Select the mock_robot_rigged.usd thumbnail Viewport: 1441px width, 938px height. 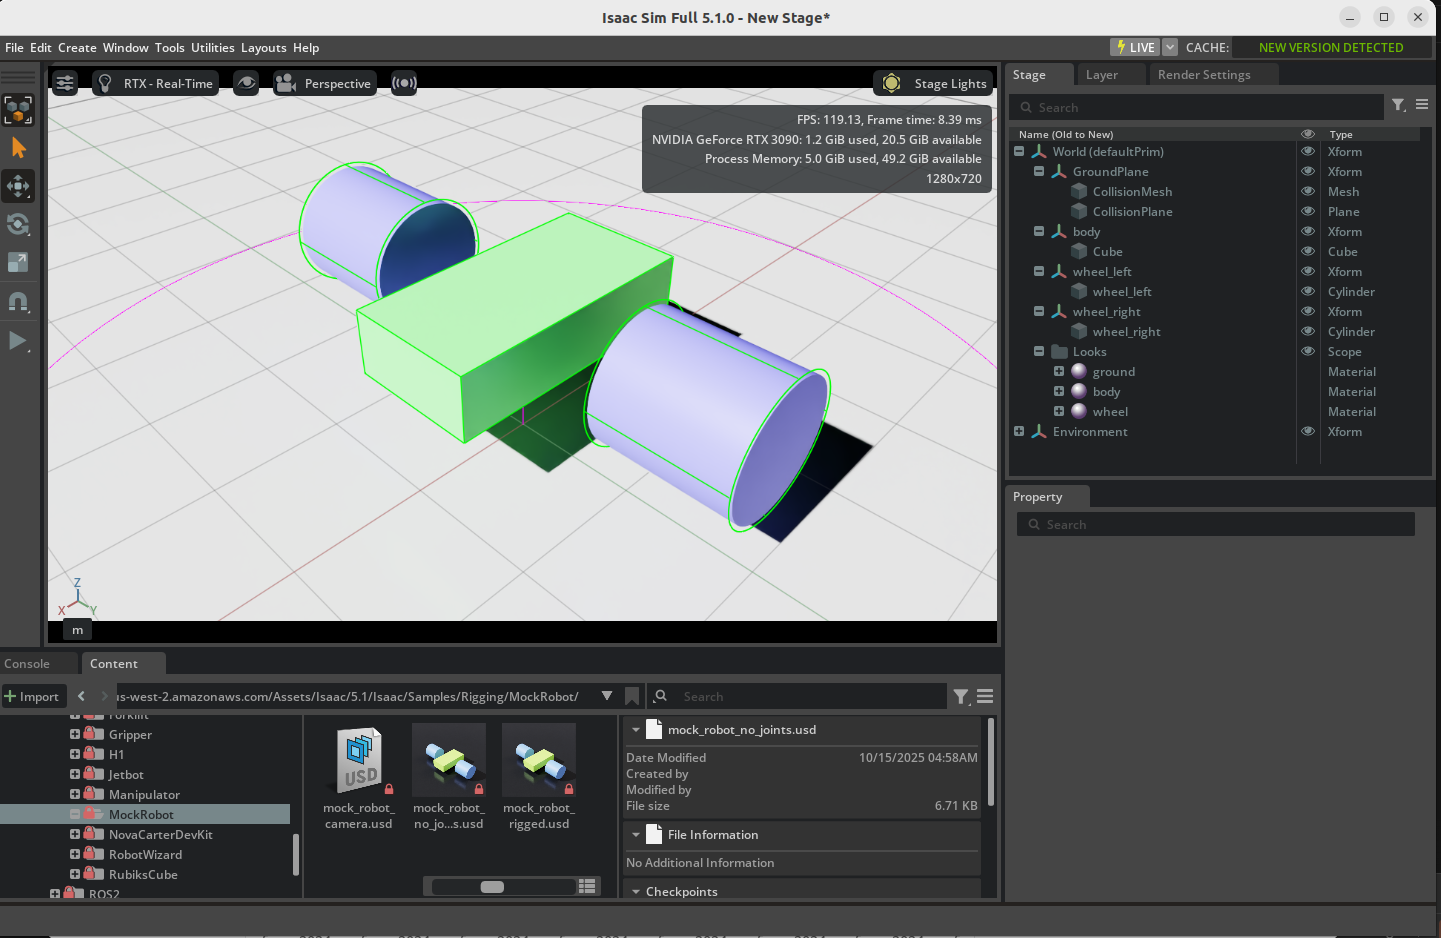[539, 760]
